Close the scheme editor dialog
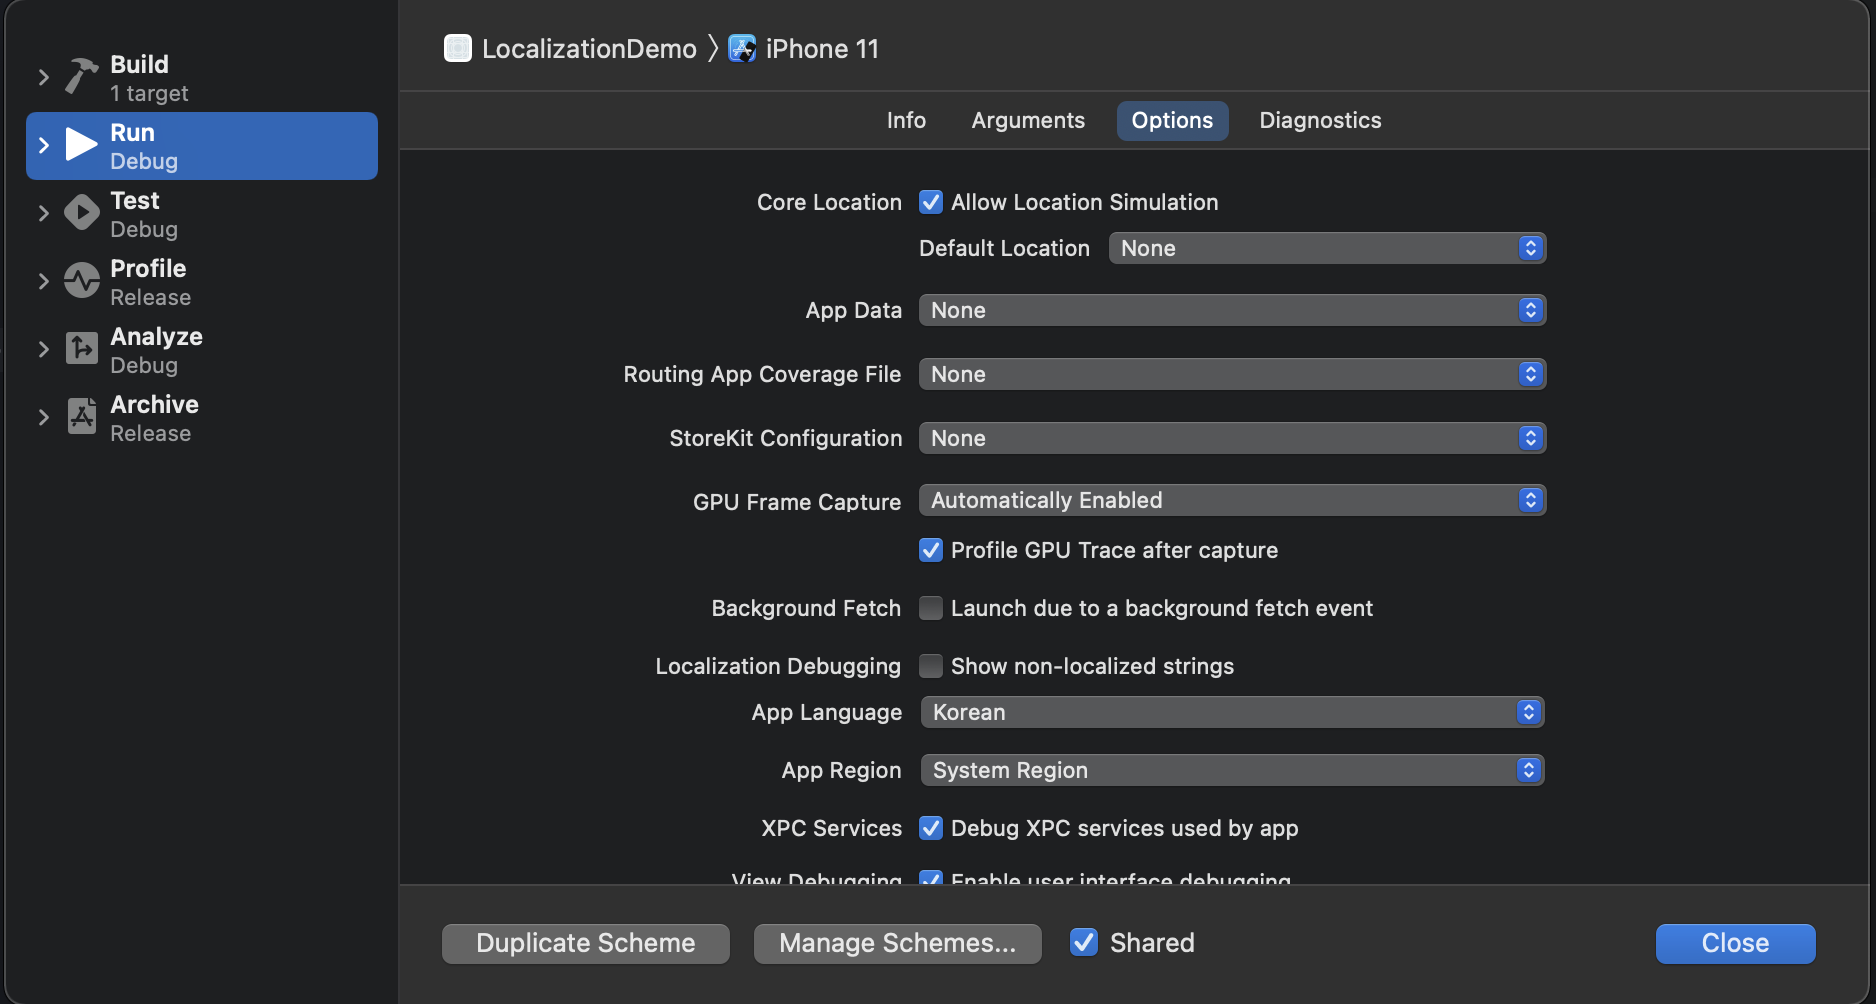This screenshot has width=1876, height=1004. [1736, 943]
